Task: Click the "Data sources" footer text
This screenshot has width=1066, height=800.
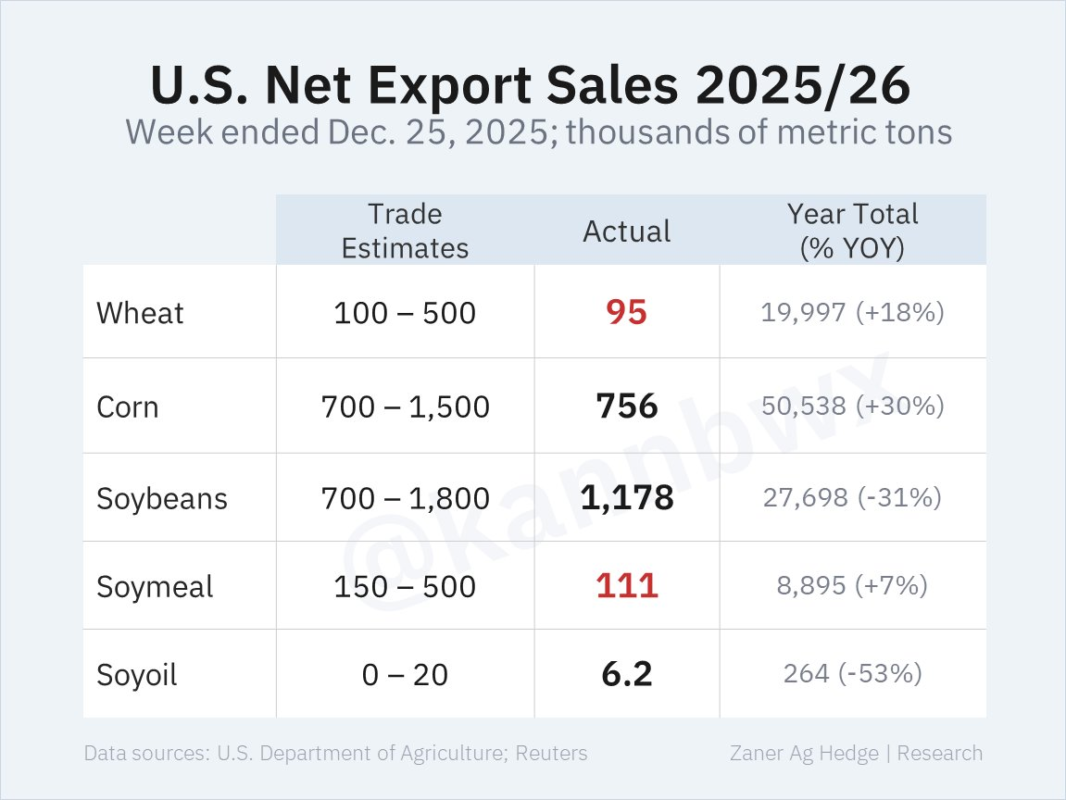Action: (x=335, y=753)
